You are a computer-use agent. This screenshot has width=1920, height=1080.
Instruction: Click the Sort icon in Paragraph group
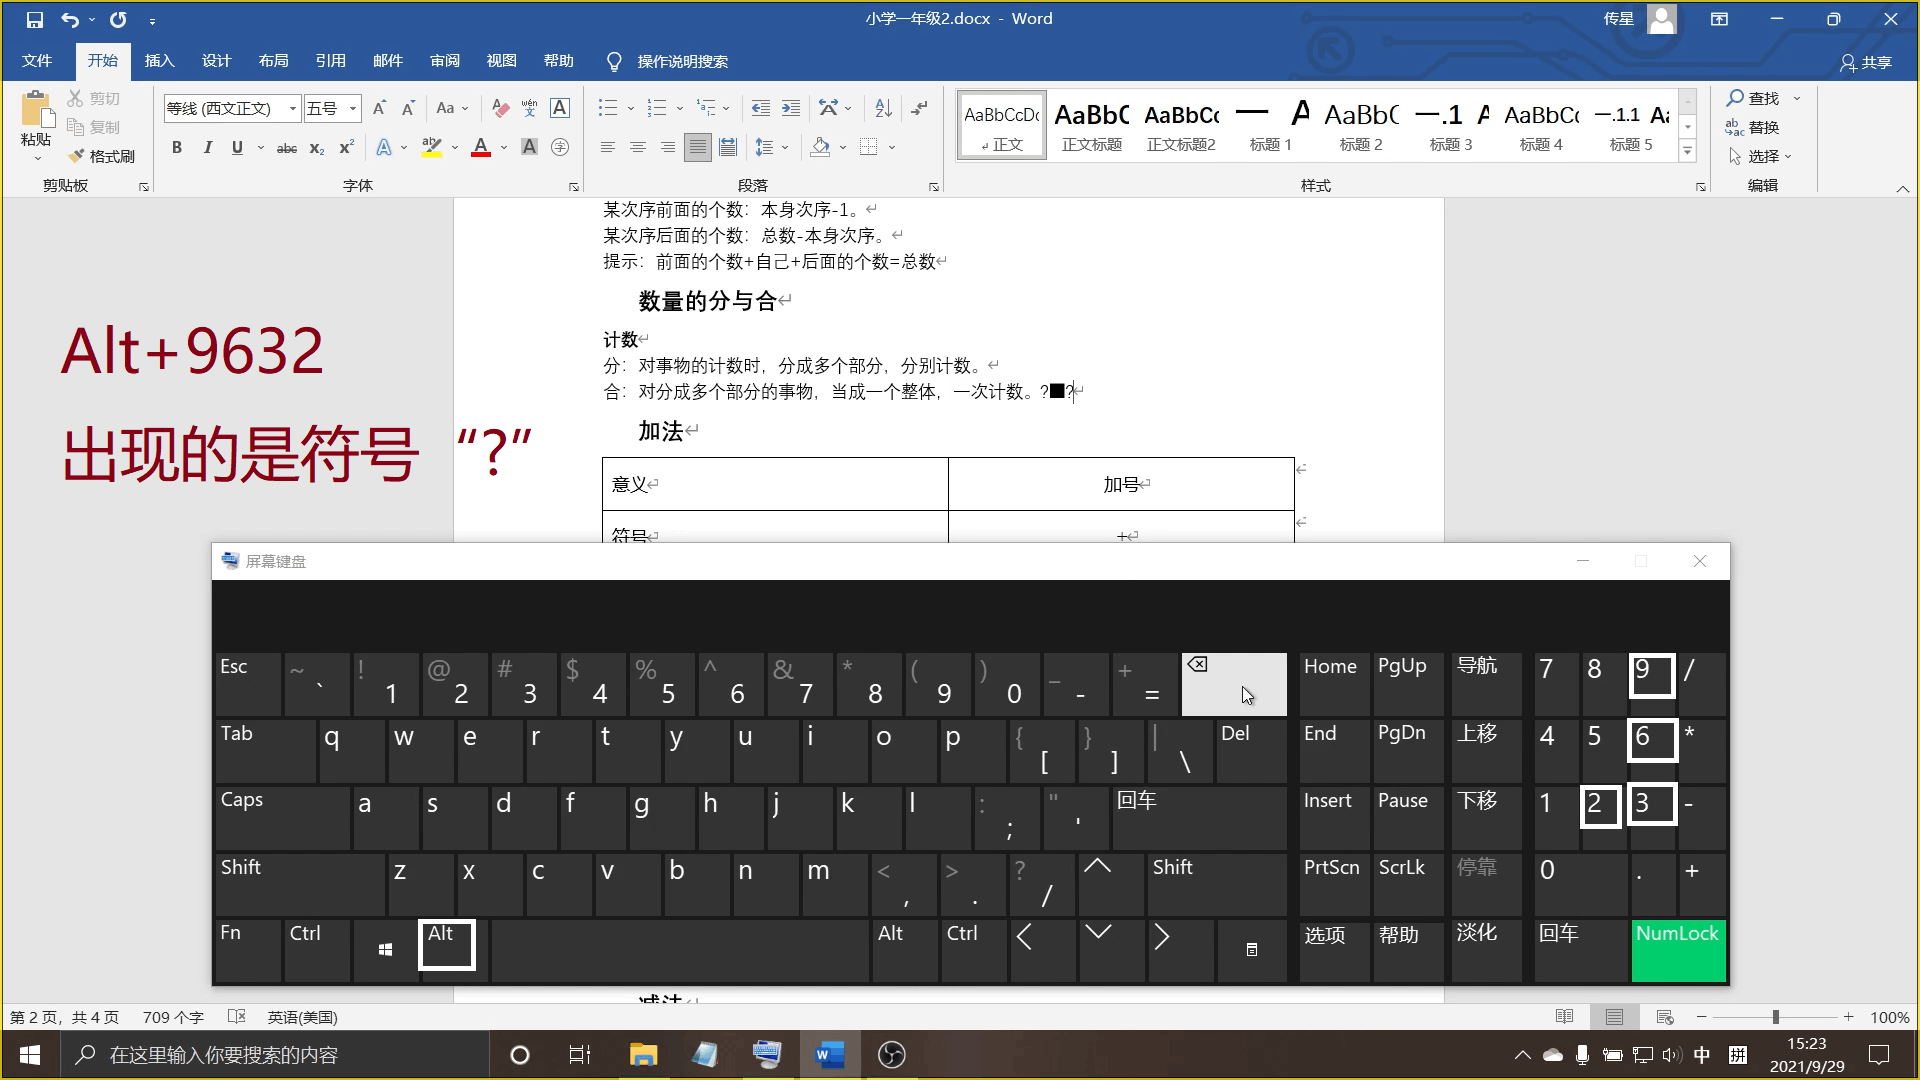pyautogui.click(x=883, y=108)
